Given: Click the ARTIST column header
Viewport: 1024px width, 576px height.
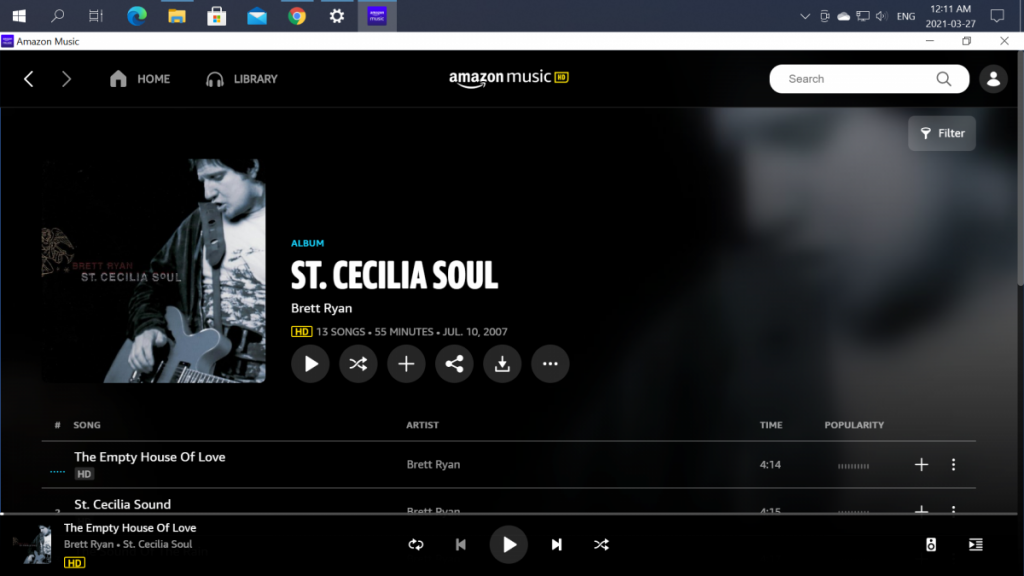Looking at the screenshot, I should 423,425.
